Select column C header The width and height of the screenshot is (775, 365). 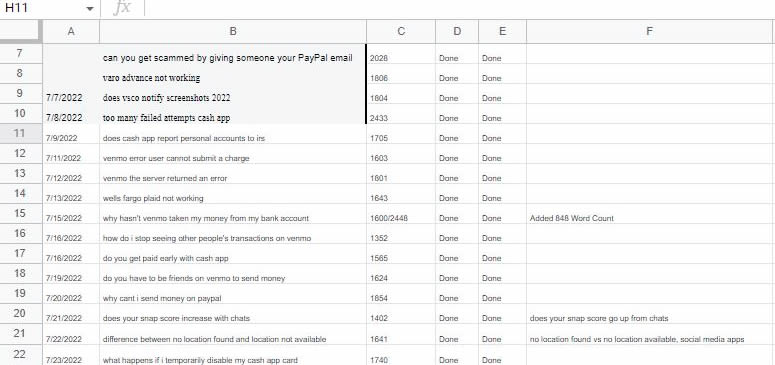click(x=401, y=31)
